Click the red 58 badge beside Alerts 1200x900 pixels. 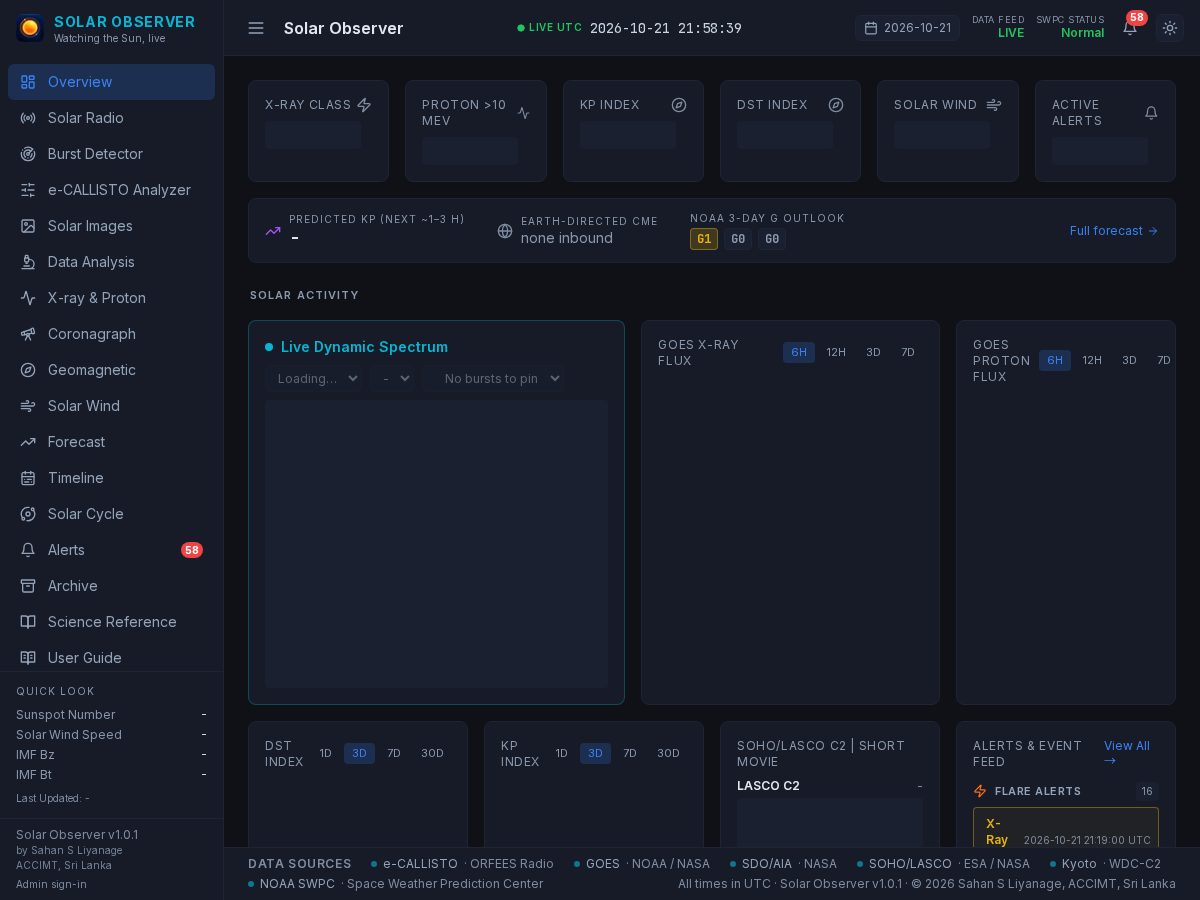coord(192,550)
